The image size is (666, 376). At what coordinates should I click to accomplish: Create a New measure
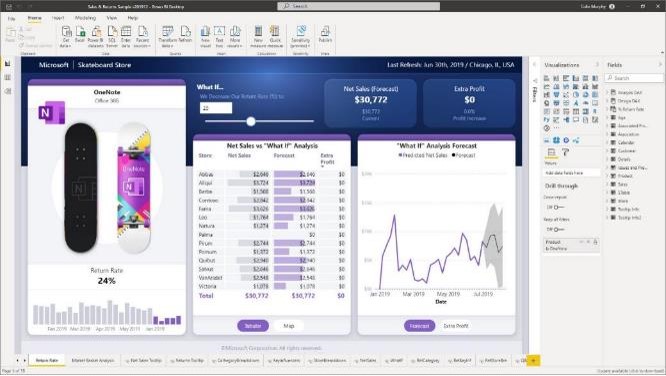pyautogui.click(x=258, y=37)
